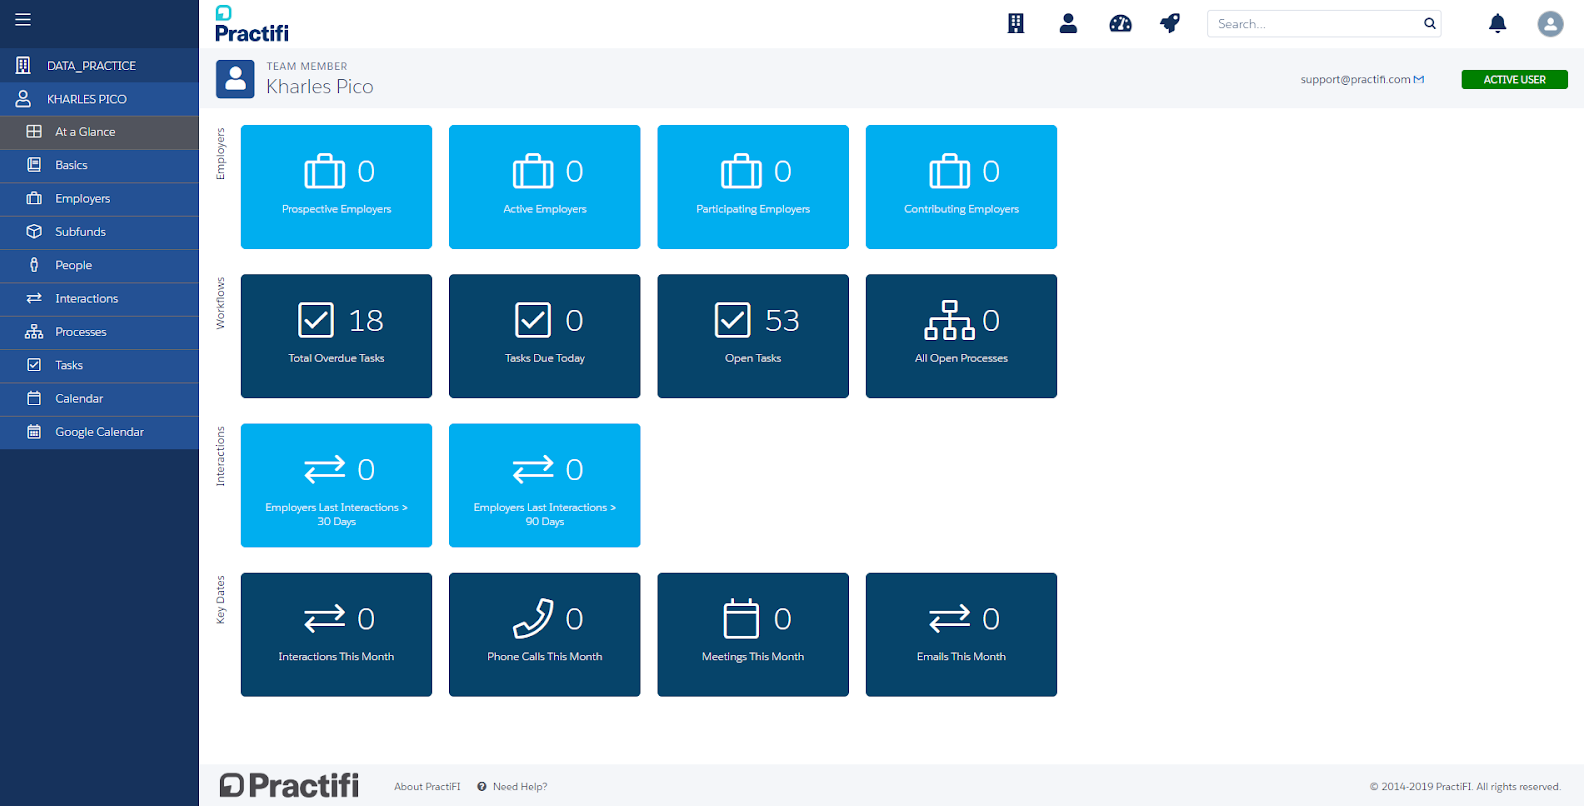Open Contributing Employers tile
The width and height of the screenshot is (1584, 806).
961,187
